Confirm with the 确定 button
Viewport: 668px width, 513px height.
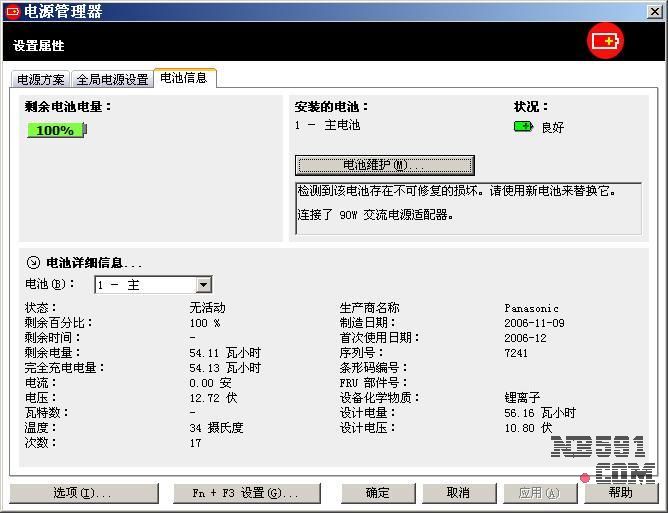point(378,493)
